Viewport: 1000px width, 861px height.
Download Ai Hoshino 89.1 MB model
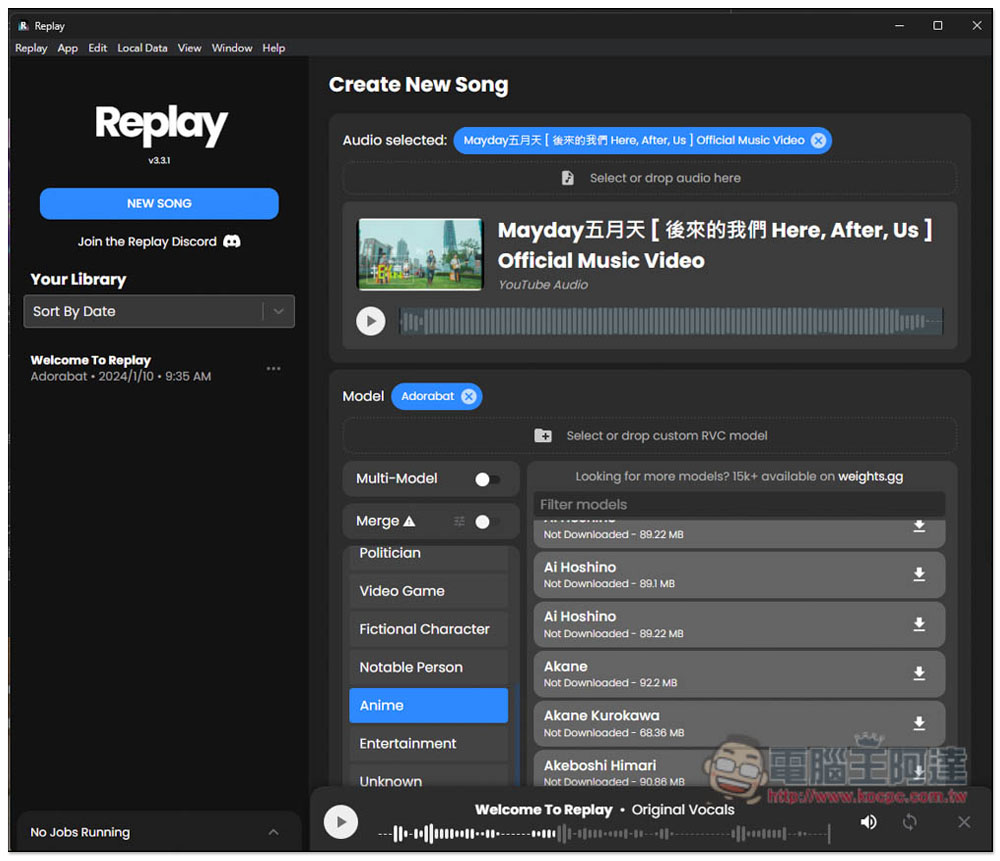coord(918,574)
